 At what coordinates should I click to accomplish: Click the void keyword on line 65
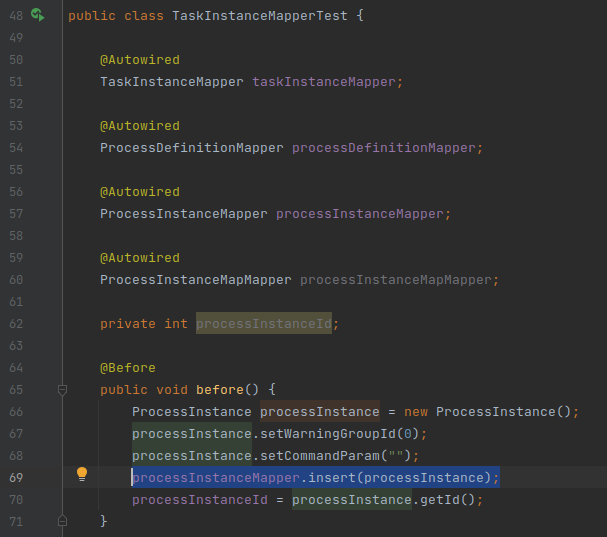tap(172, 390)
